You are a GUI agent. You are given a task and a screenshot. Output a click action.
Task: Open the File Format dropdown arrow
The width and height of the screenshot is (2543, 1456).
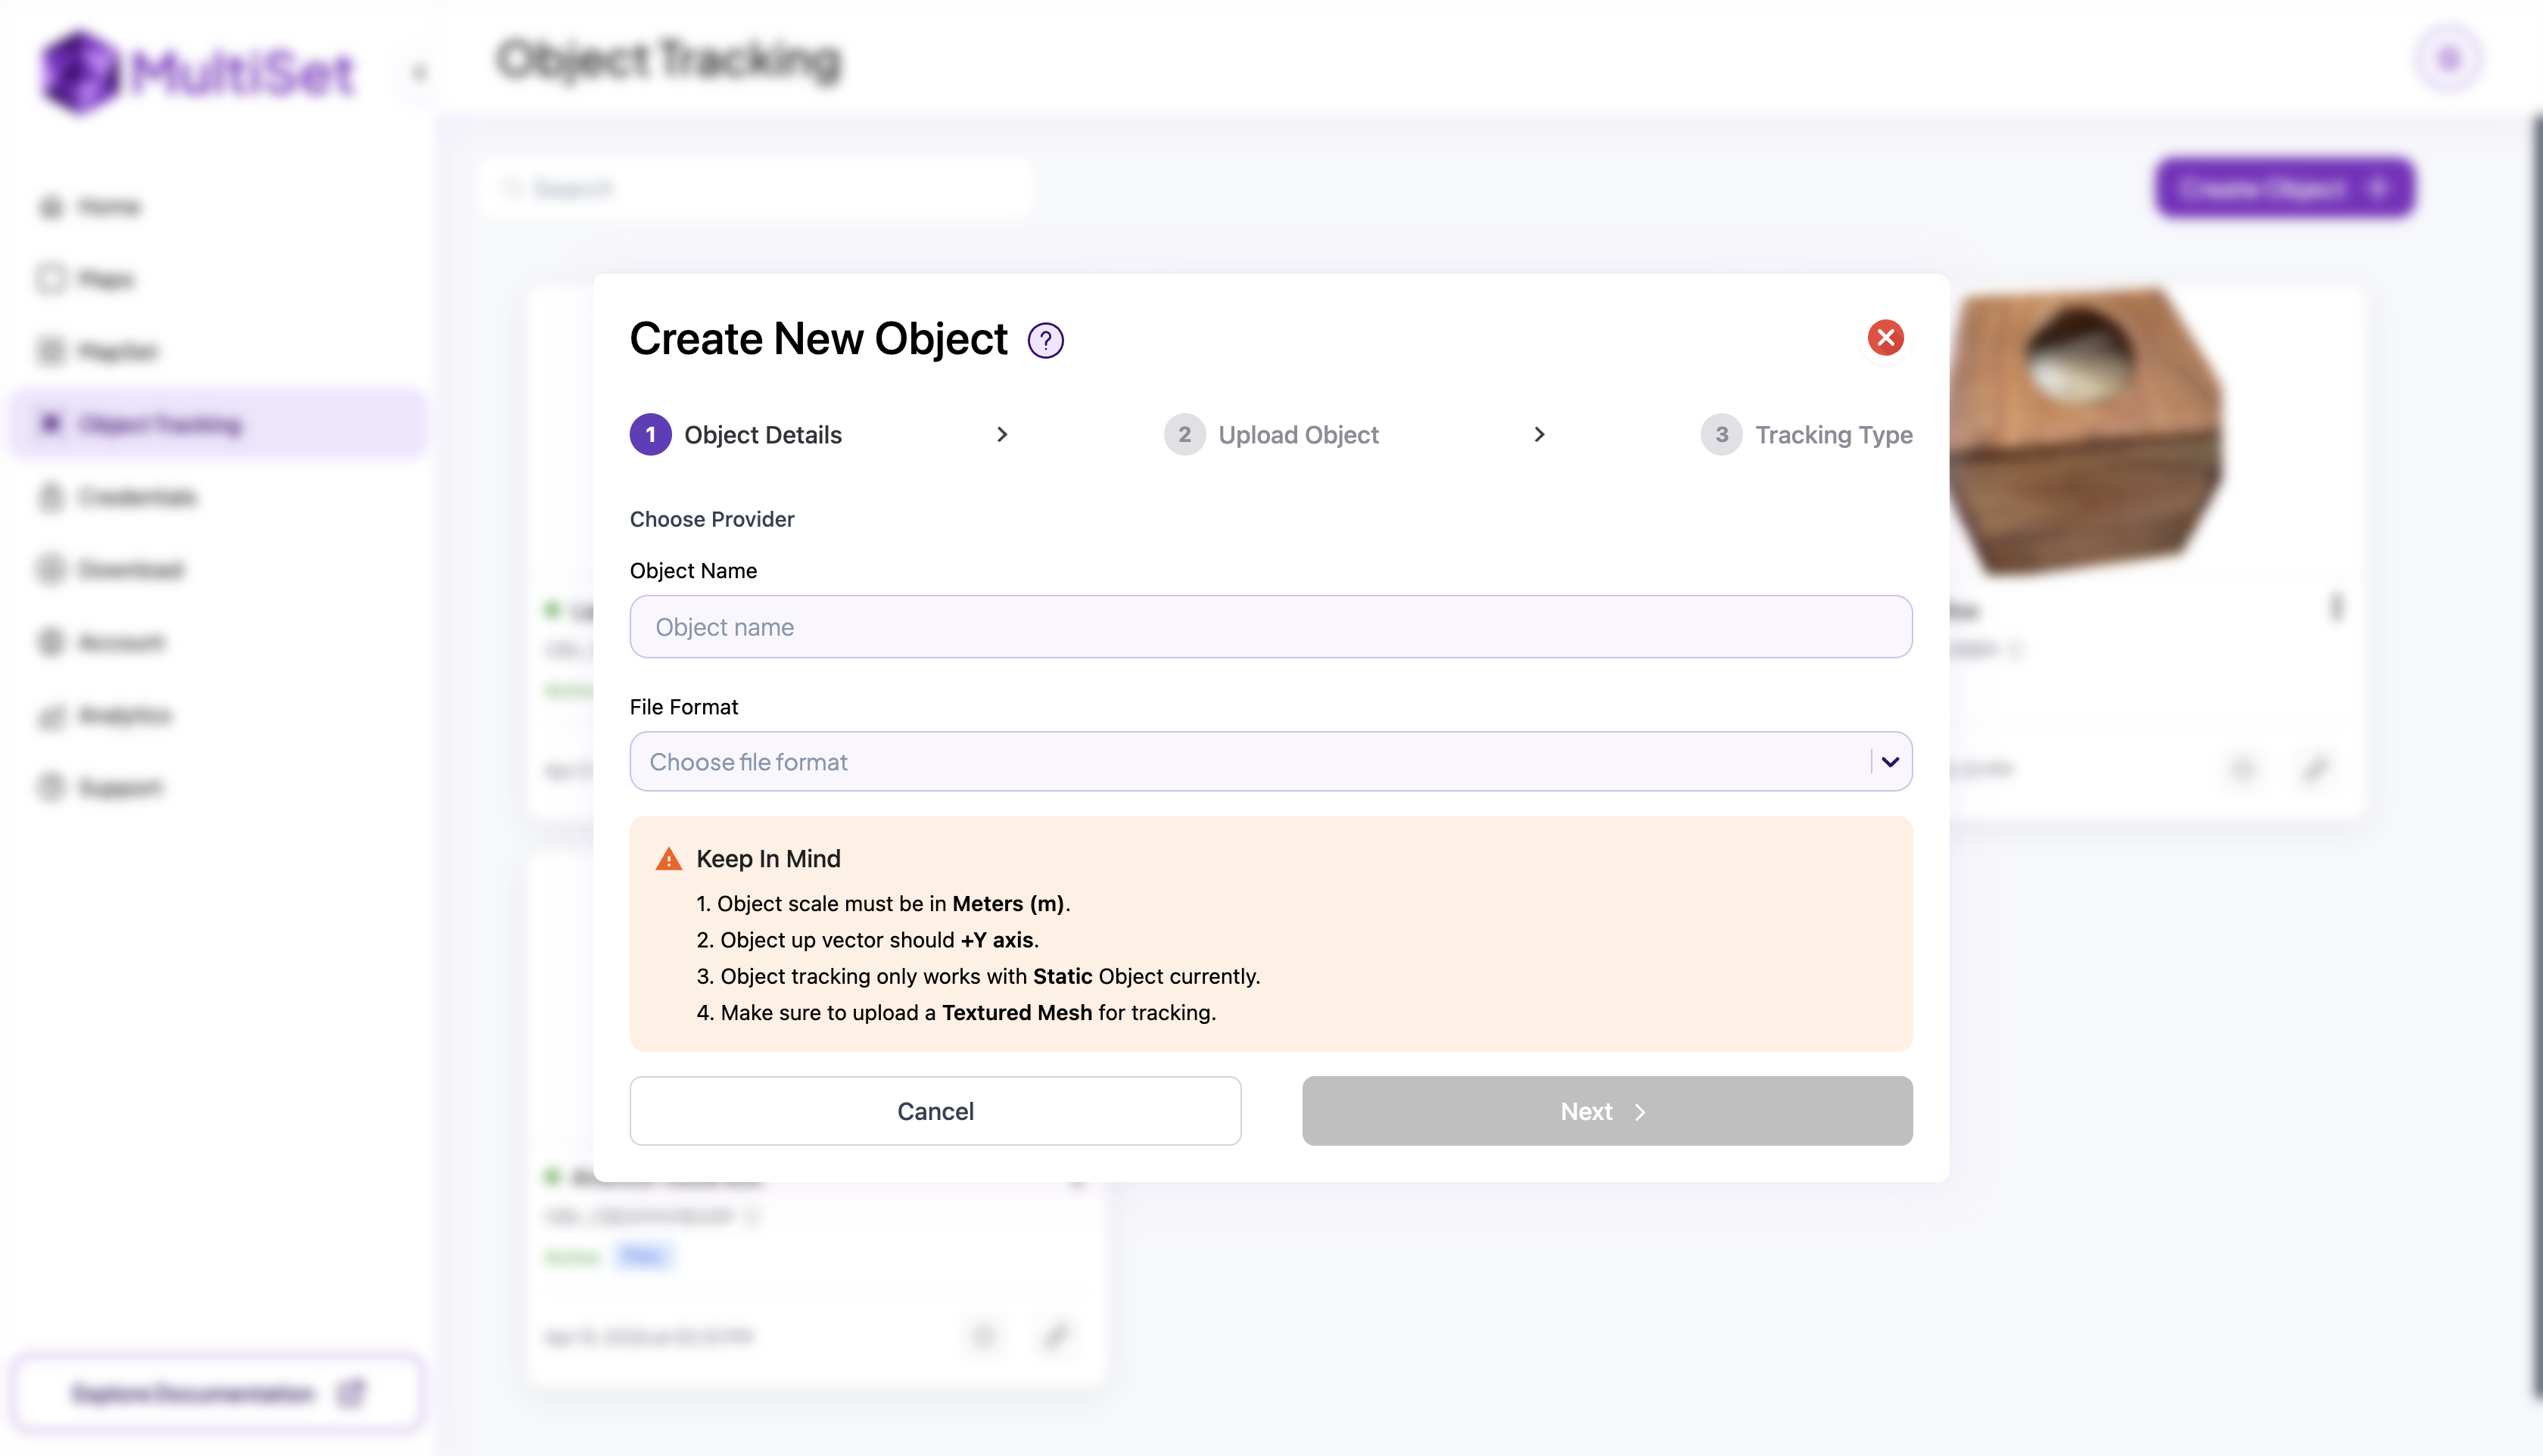coord(1889,762)
